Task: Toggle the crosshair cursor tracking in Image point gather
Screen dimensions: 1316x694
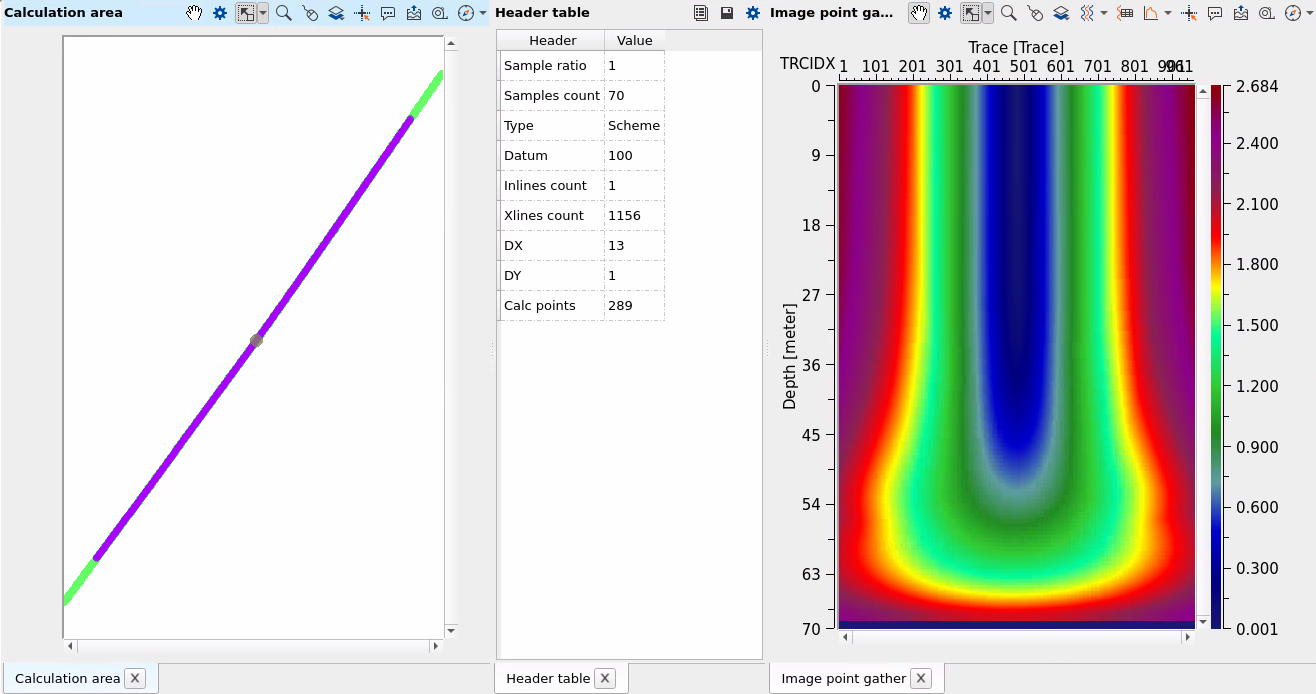Action: click(1189, 13)
